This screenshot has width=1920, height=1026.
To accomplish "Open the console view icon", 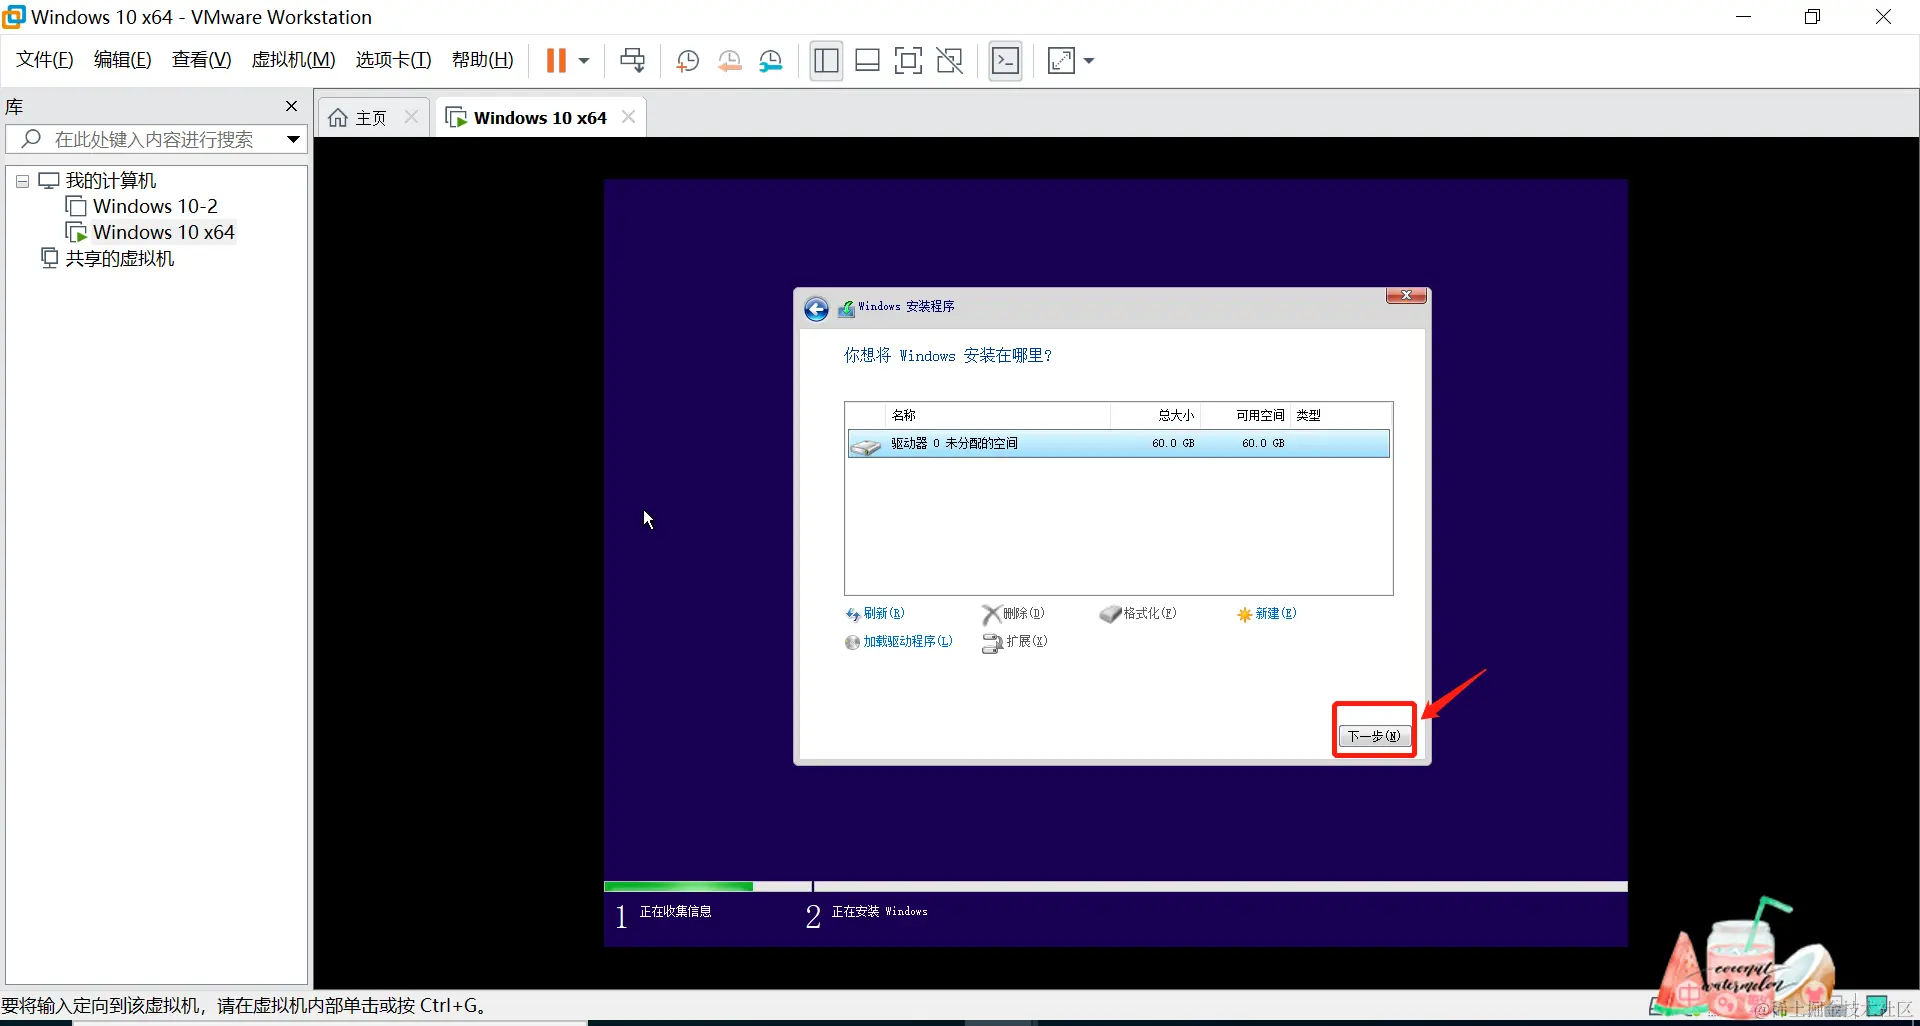I will tap(1005, 61).
